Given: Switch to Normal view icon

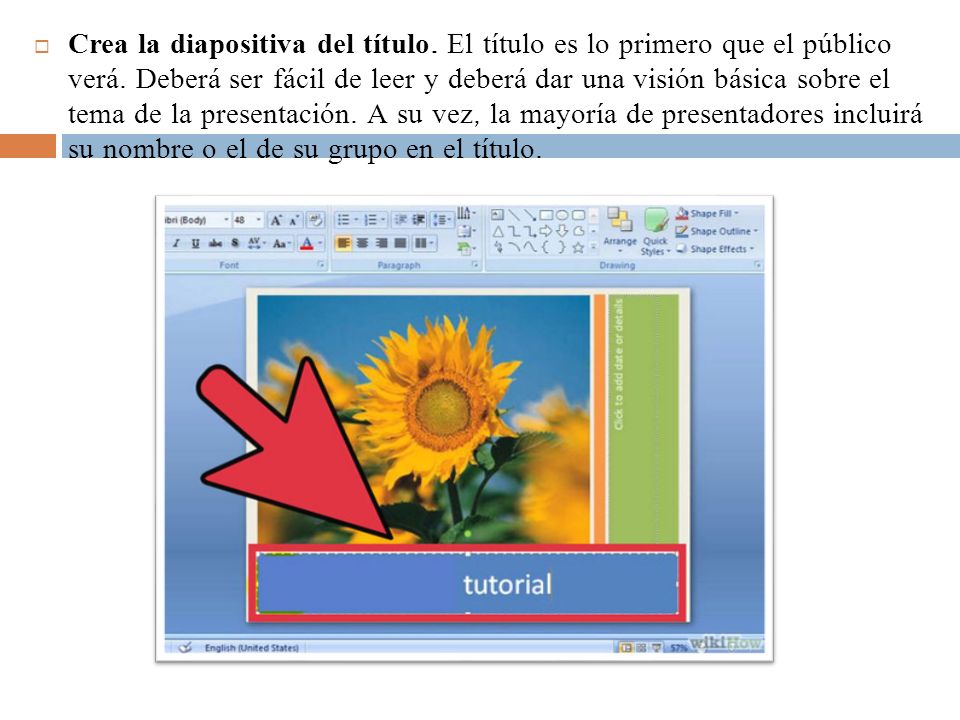Looking at the screenshot, I should click(626, 647).
